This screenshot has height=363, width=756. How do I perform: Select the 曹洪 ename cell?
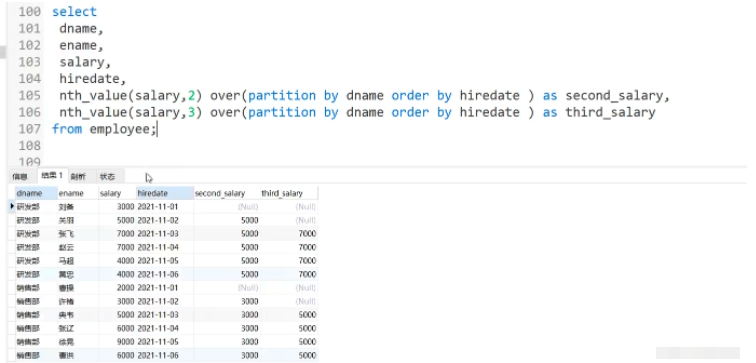pyautogui.click(x=78, y=355)
